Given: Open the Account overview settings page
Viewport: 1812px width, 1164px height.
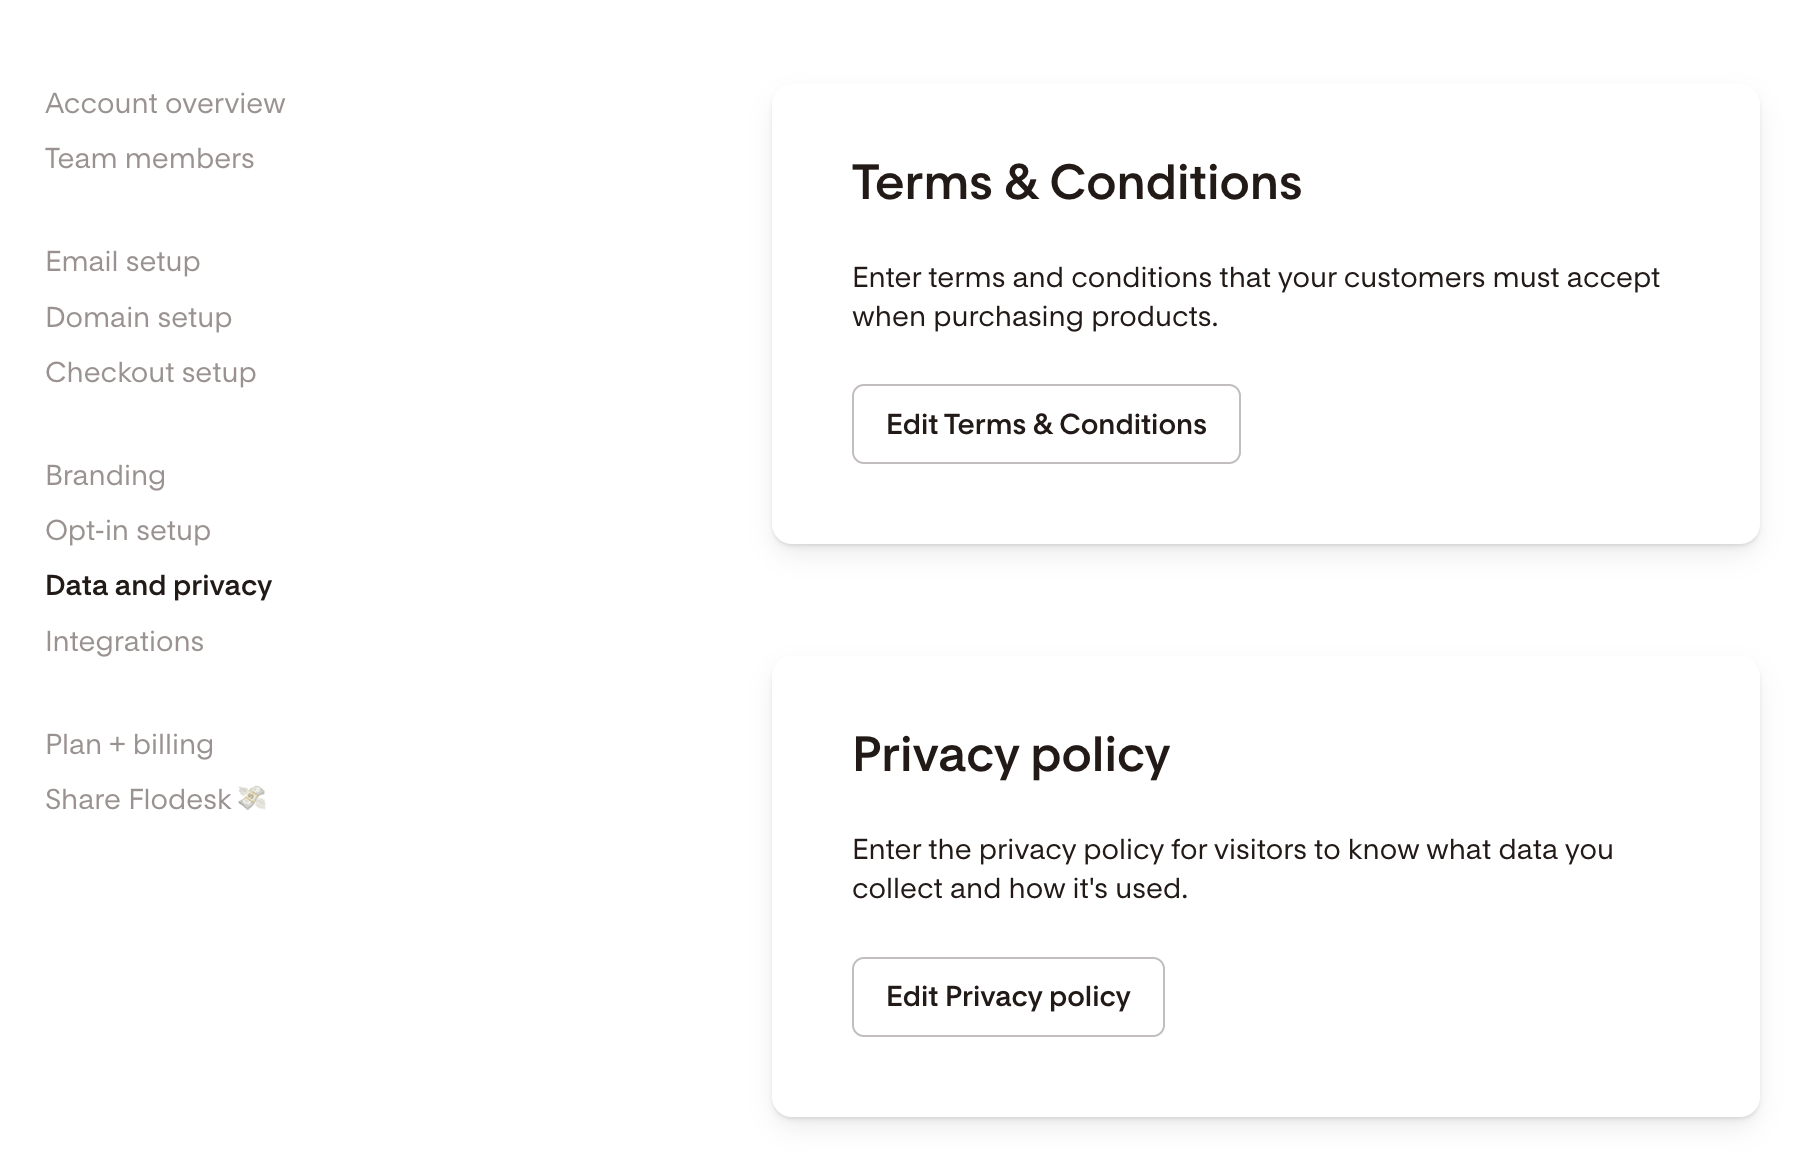Looking at the screenshot, I should pyautogui.click(x=165, y=104).
